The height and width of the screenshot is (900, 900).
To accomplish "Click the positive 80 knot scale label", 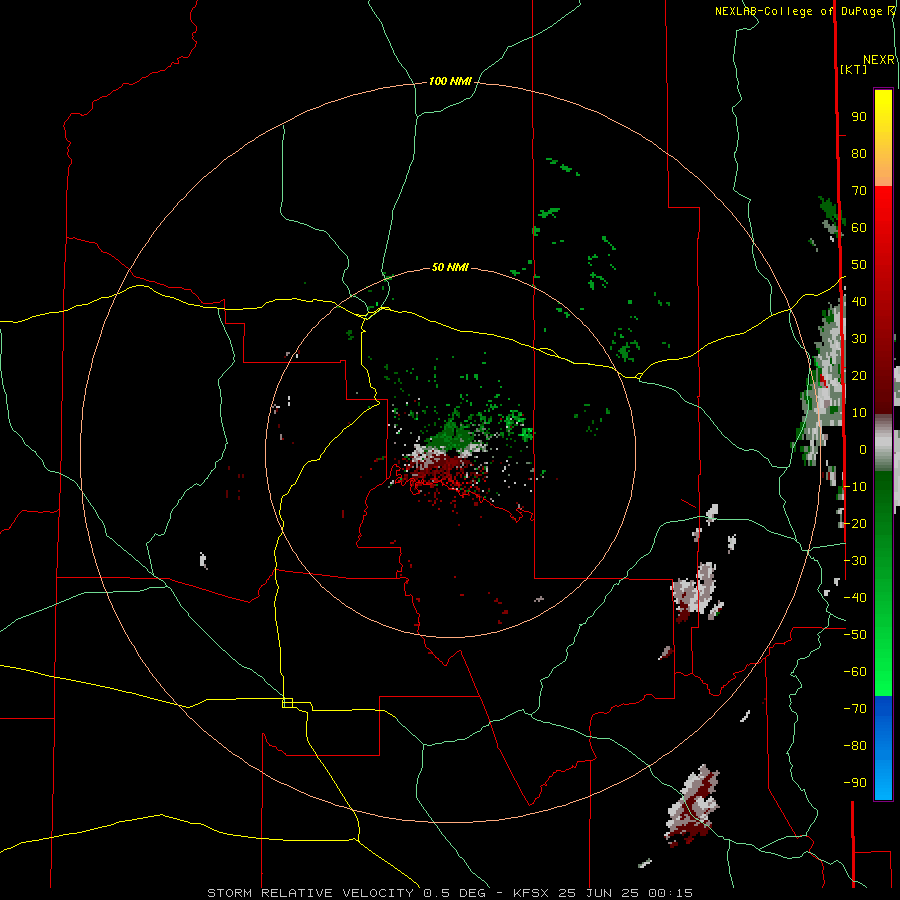I will tap(859, 154).
